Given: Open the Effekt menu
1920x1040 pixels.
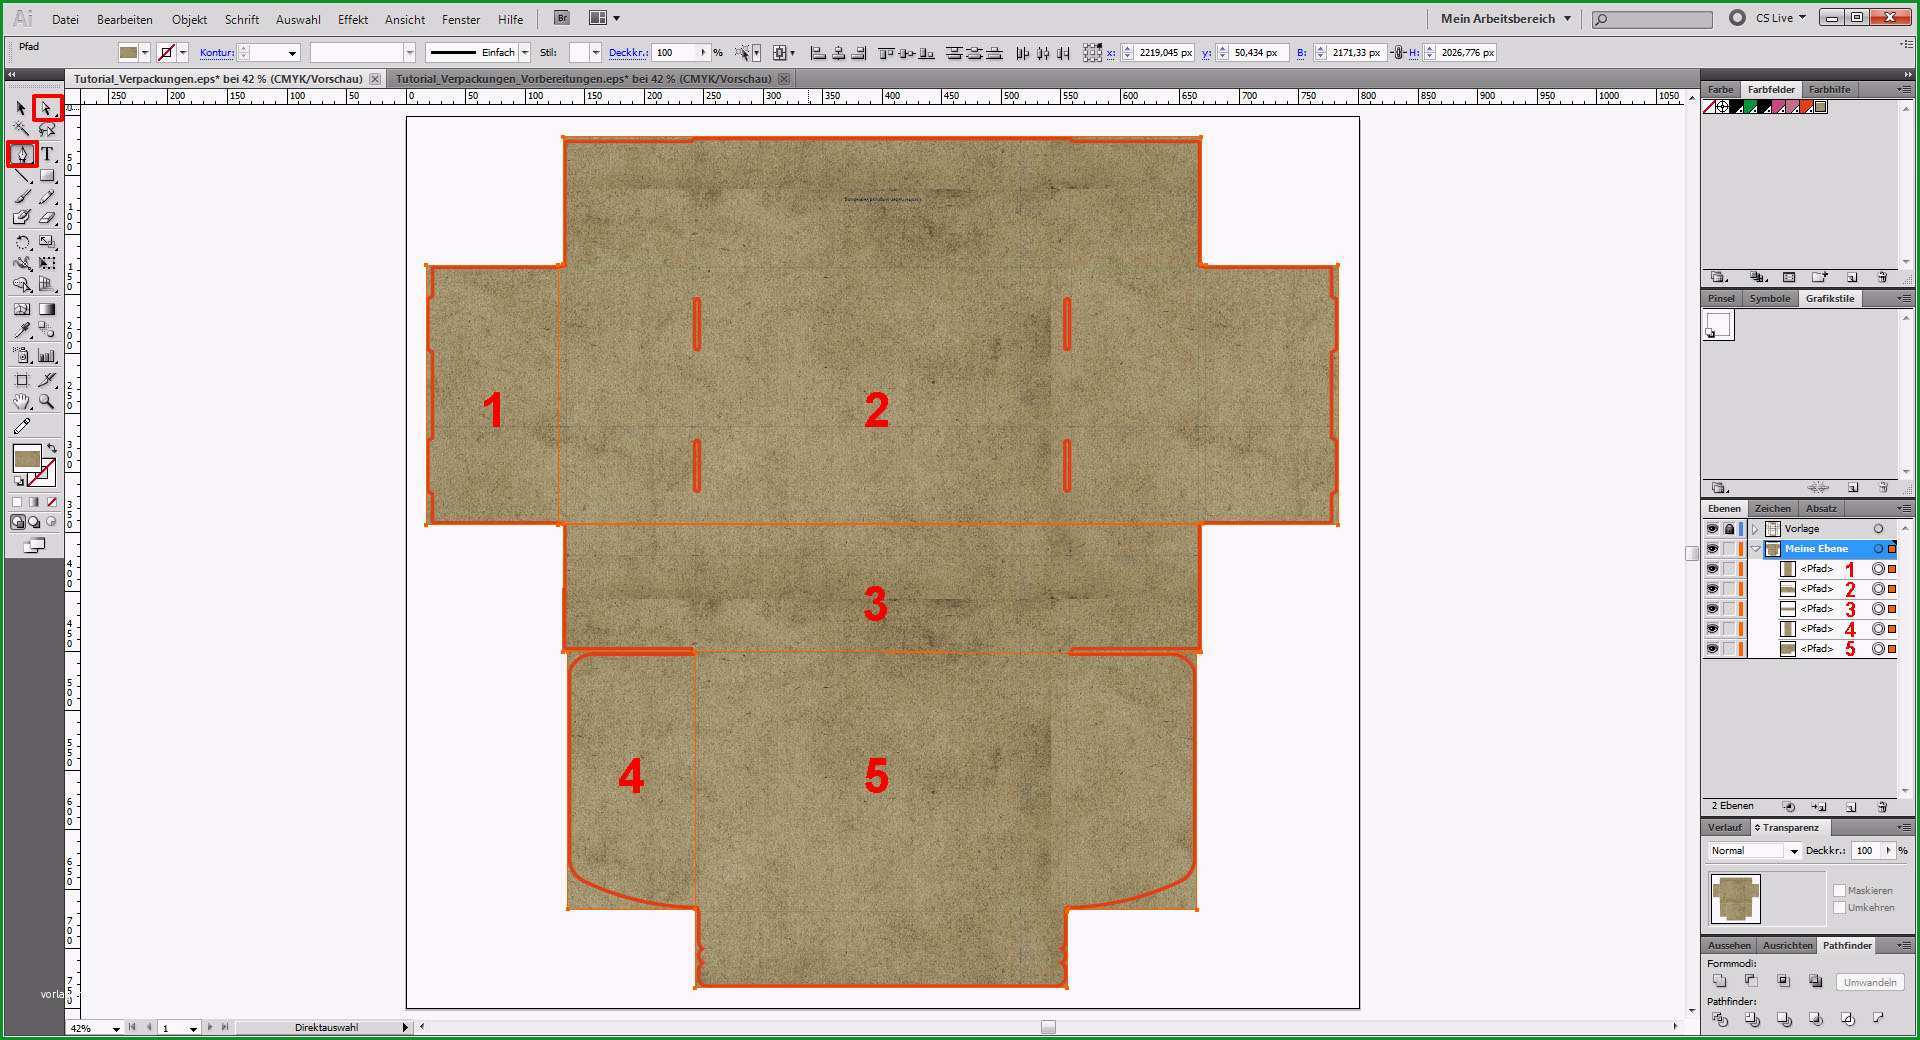Looking at the screenshot, I should coord(353,19).
